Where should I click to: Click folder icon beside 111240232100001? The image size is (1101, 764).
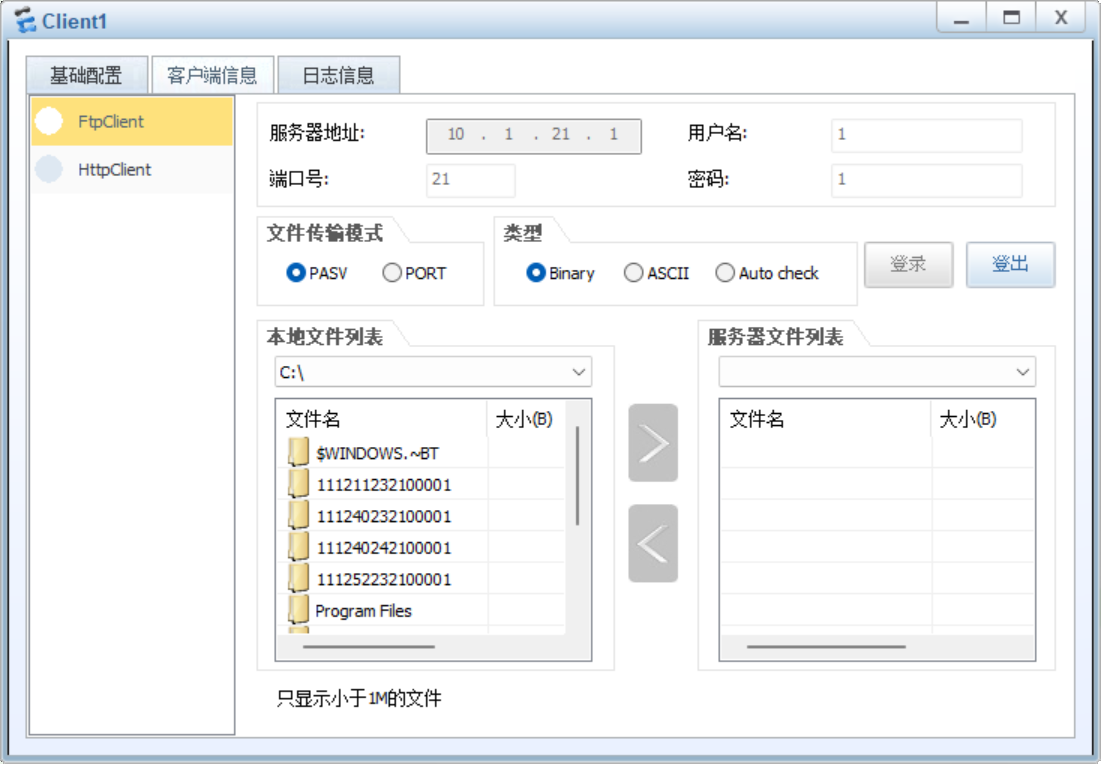click(298, 516)
